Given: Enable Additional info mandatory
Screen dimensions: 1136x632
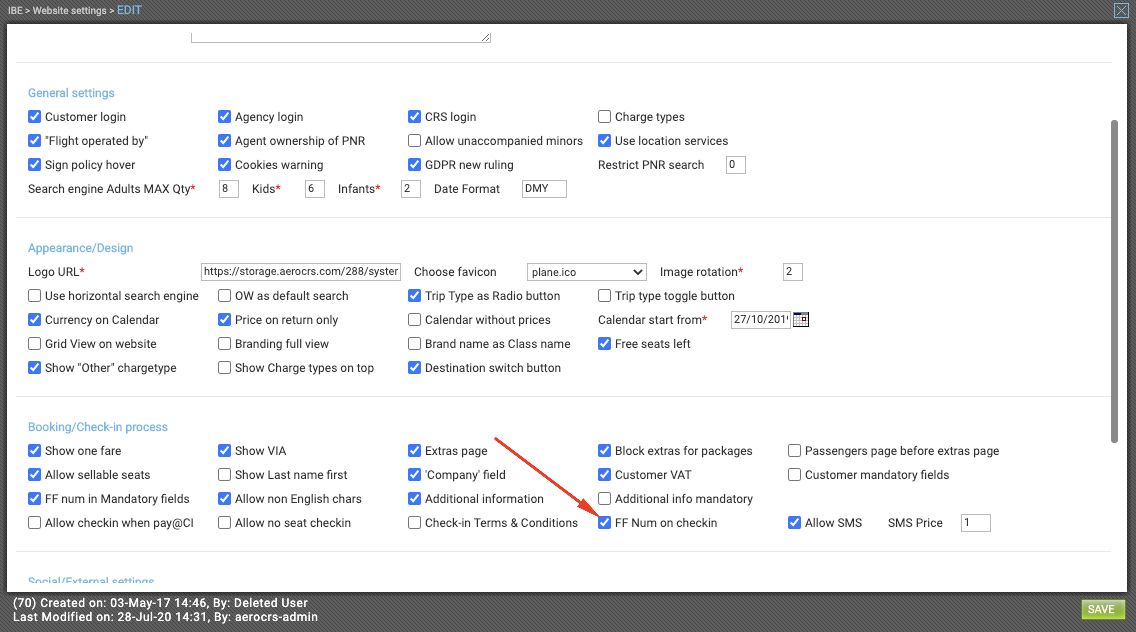Looking at the screenshot, I should (x=604, y=499).
